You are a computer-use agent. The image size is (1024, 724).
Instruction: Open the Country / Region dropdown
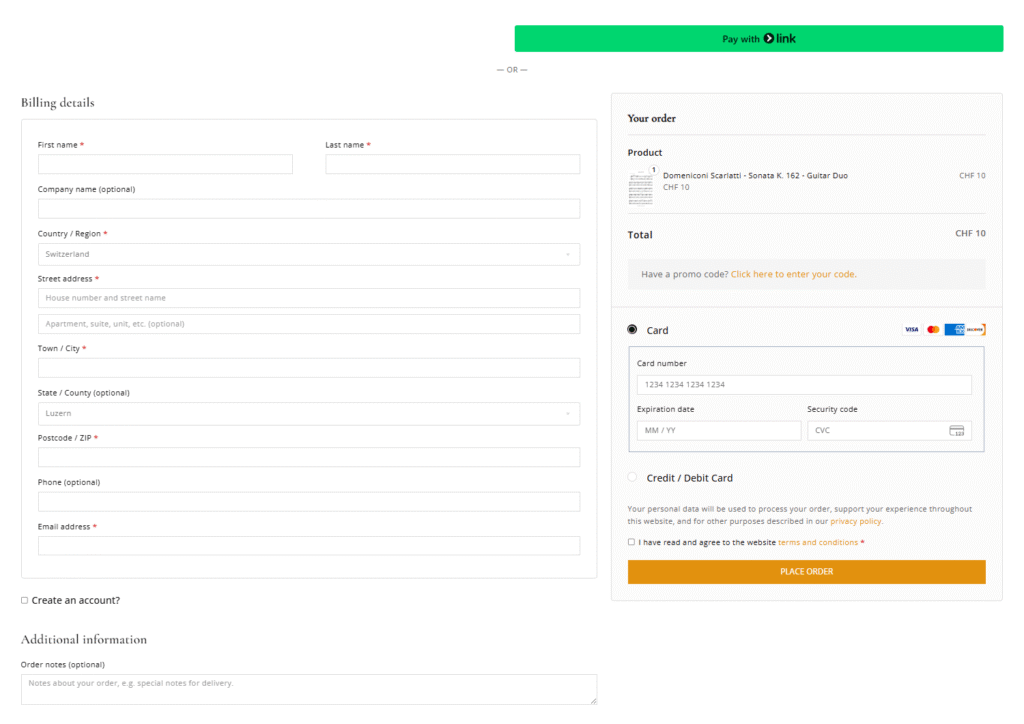pyautogui.click(x=308, y=255)
